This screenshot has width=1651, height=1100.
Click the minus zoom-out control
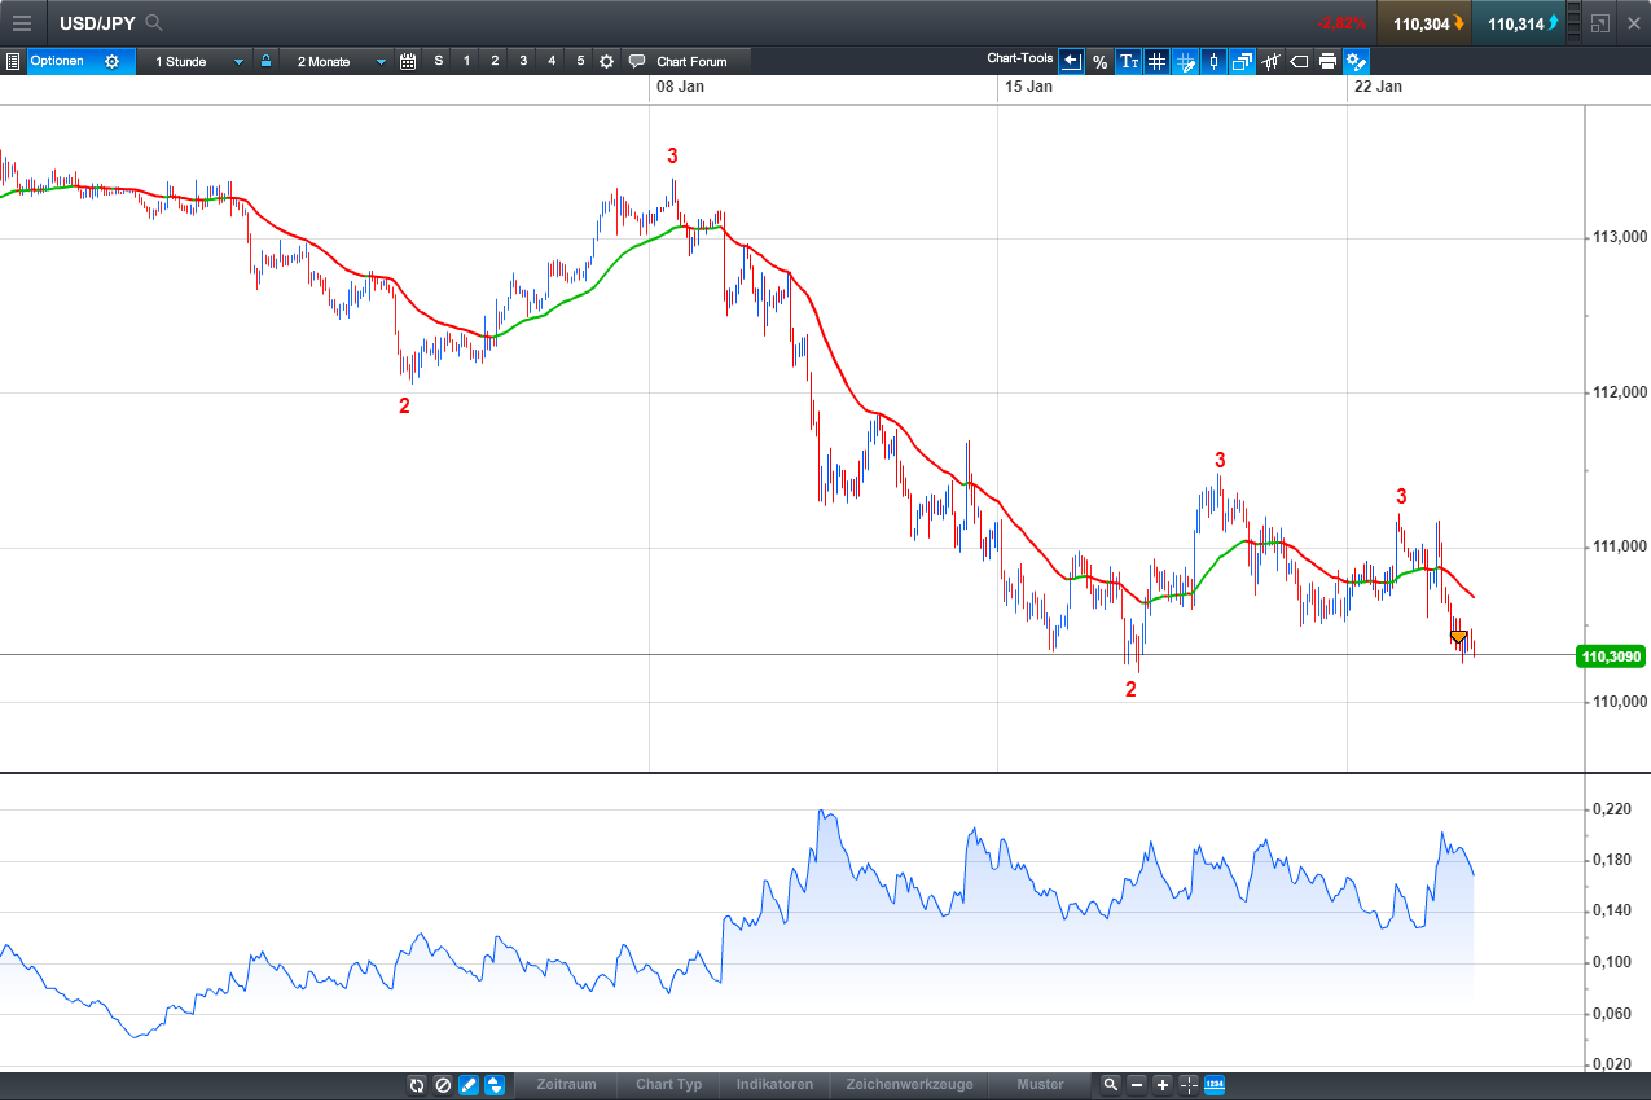pos(1137,1086)
